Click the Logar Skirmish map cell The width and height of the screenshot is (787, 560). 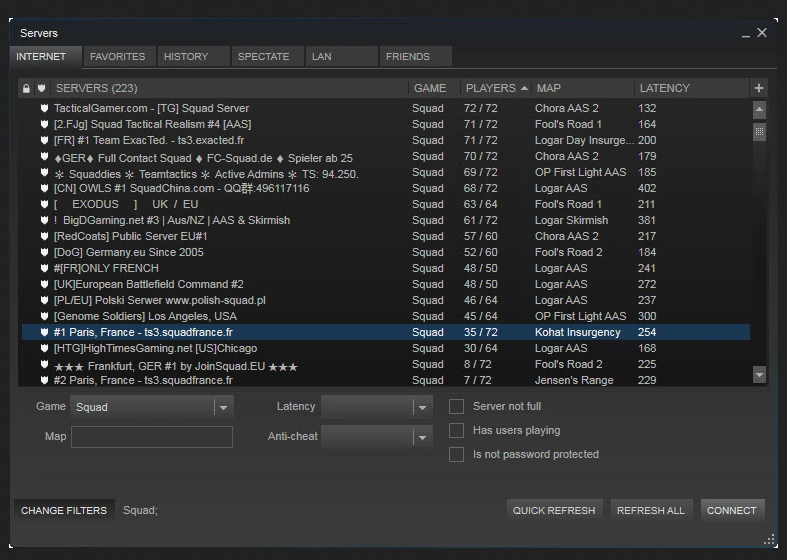[x=571, y=220]
